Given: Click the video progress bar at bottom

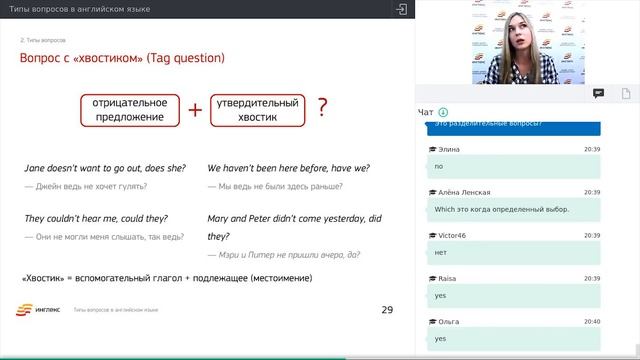Looking at the screenshot, I should pos(320,358).
